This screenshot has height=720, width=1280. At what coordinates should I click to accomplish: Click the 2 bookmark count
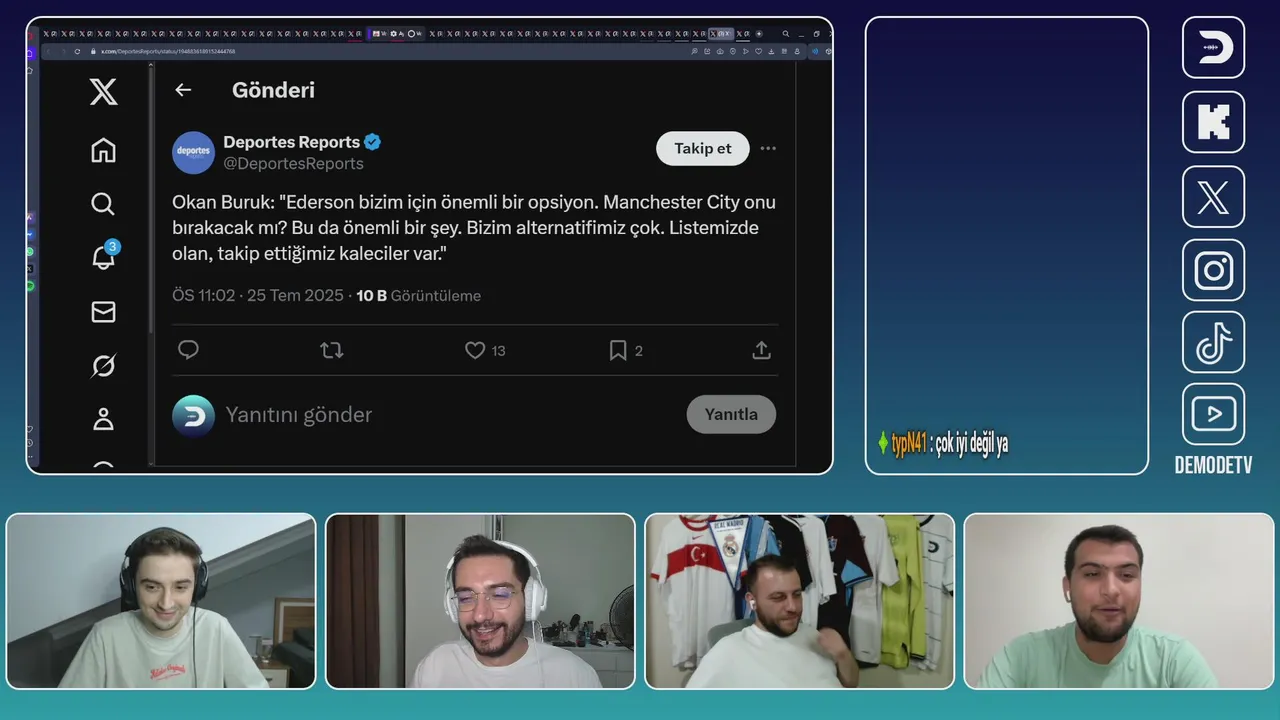[x=639, y=351]
